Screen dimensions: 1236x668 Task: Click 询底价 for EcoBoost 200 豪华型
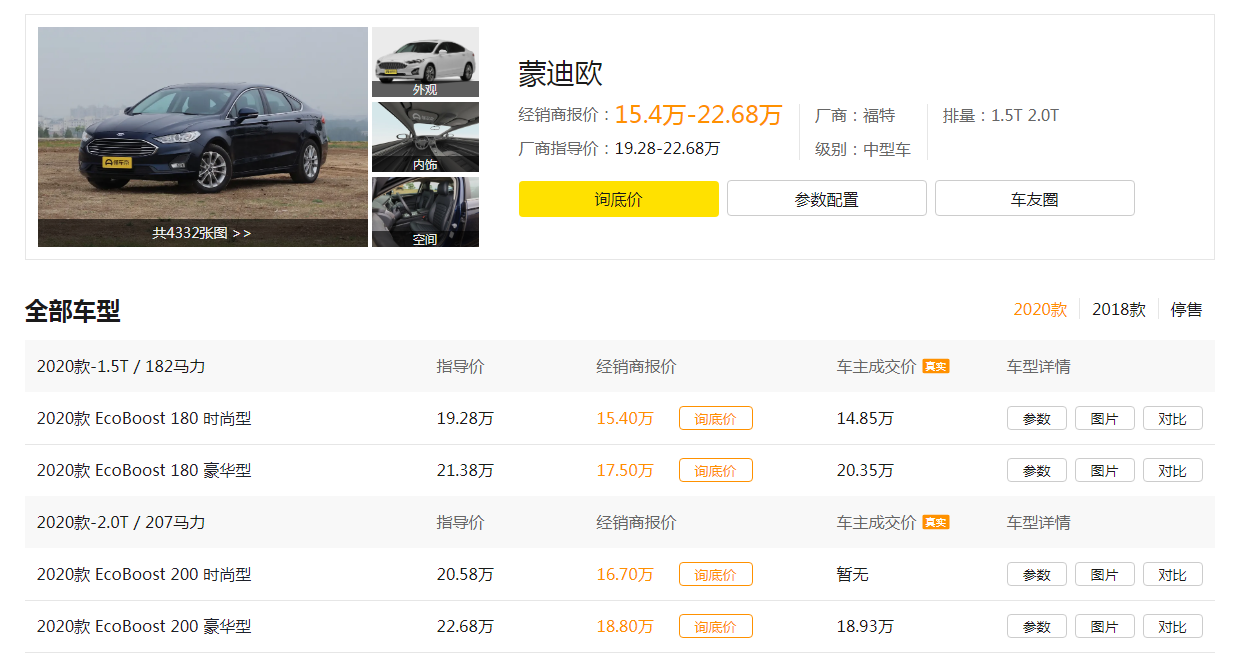click(x=716, y=626)
